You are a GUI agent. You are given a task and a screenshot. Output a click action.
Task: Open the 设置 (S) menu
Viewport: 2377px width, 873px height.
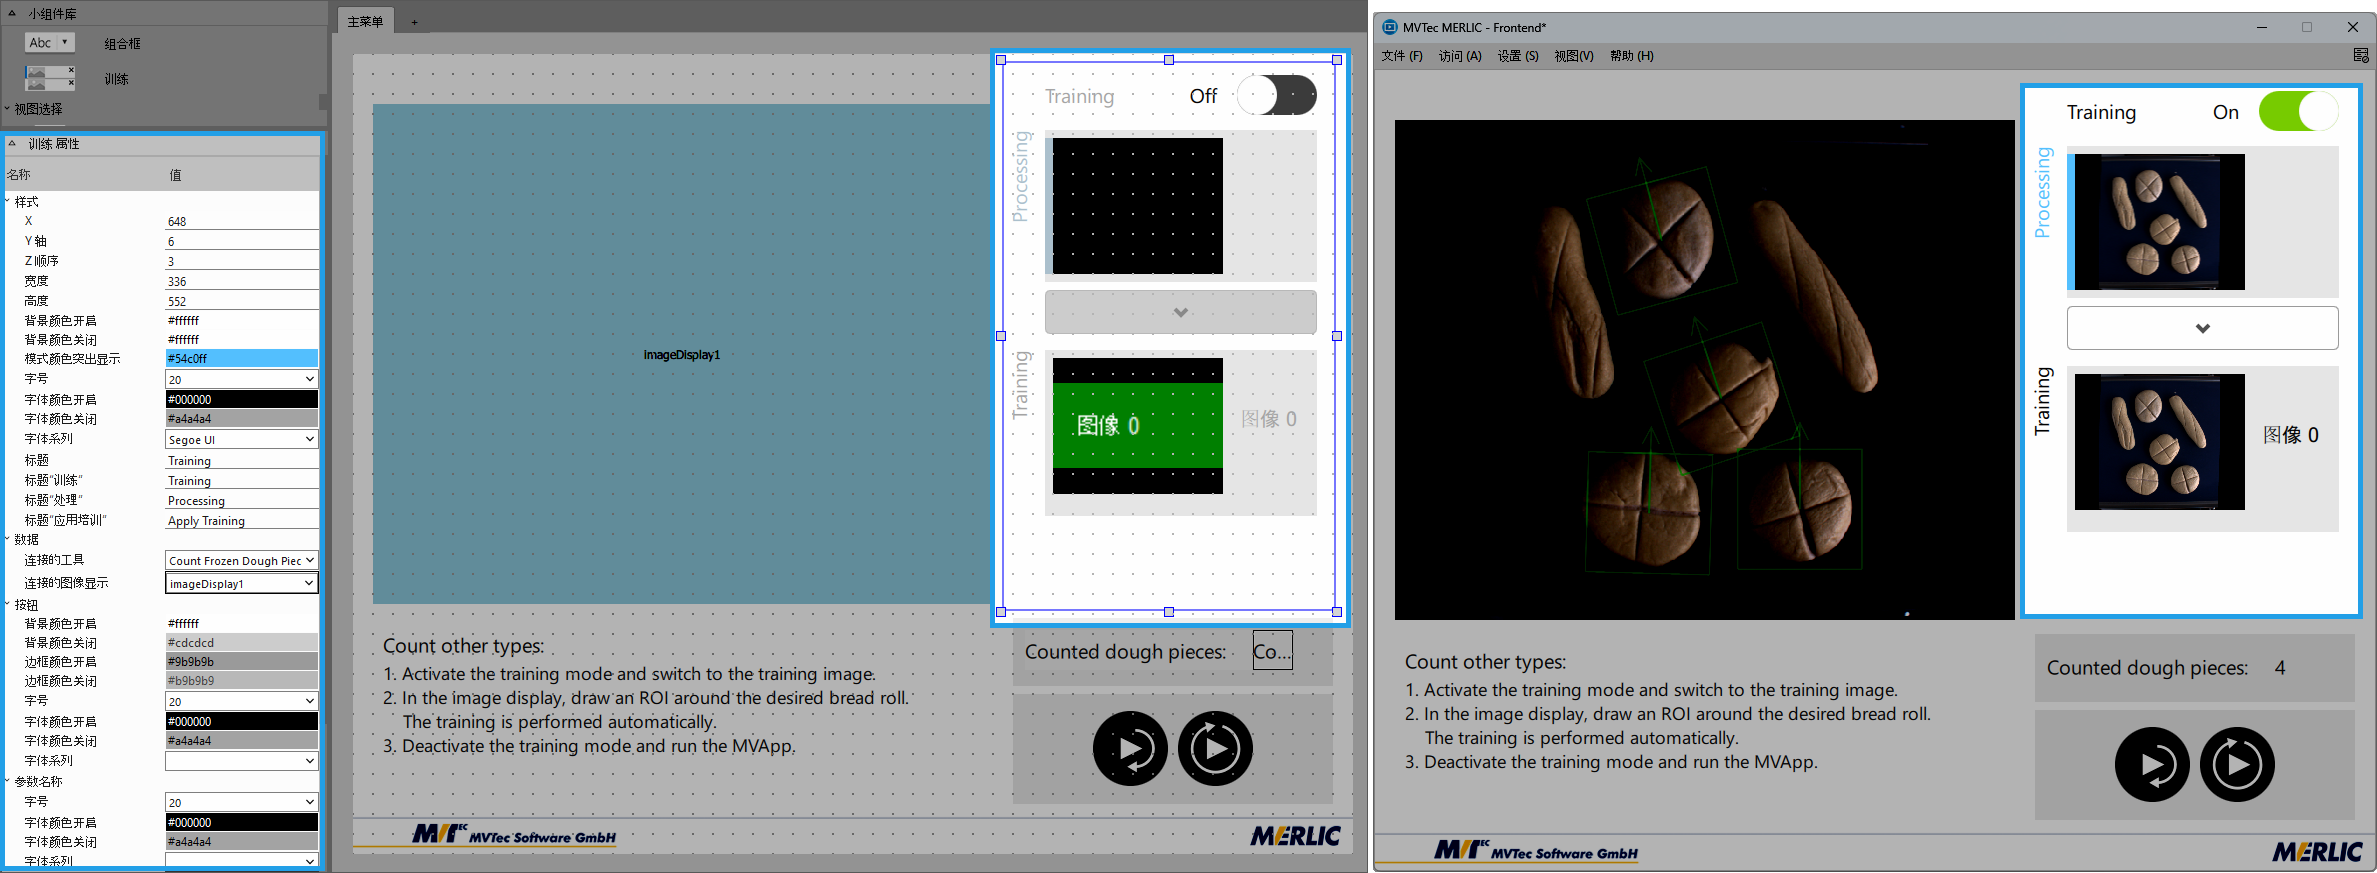point(1517,56)
